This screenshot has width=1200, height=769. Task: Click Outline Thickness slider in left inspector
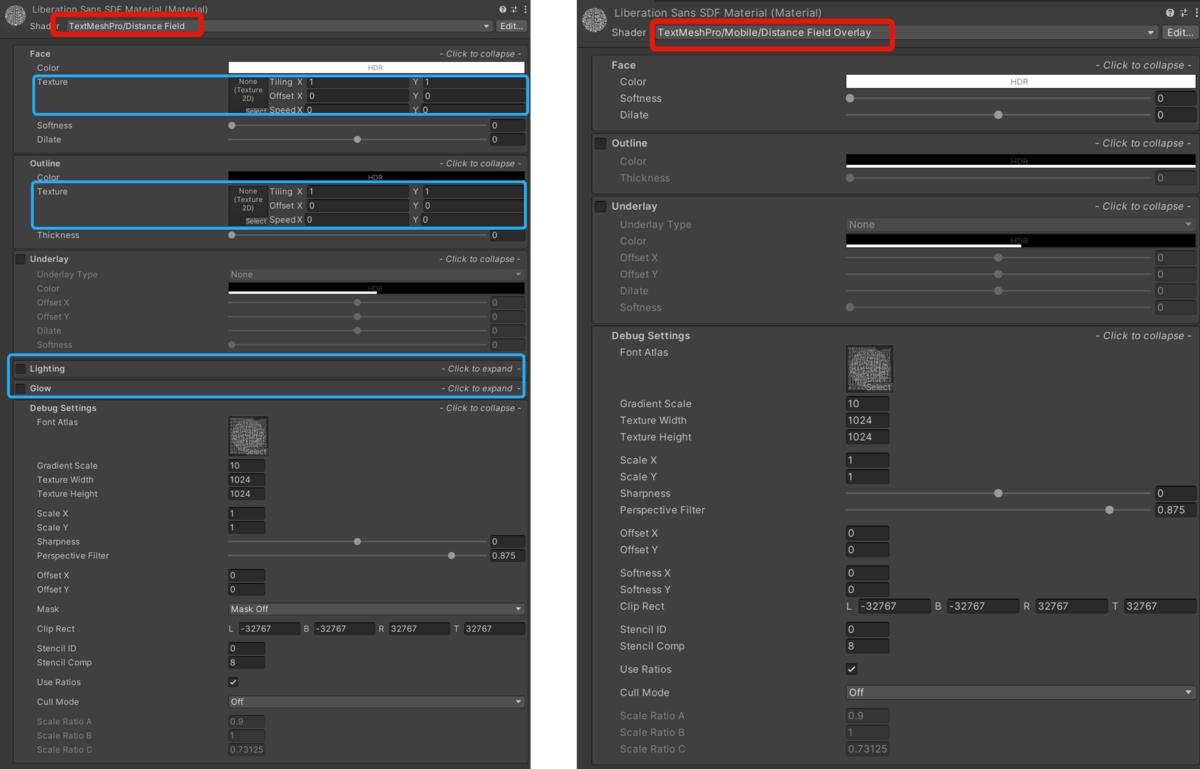tap(358, 236)
